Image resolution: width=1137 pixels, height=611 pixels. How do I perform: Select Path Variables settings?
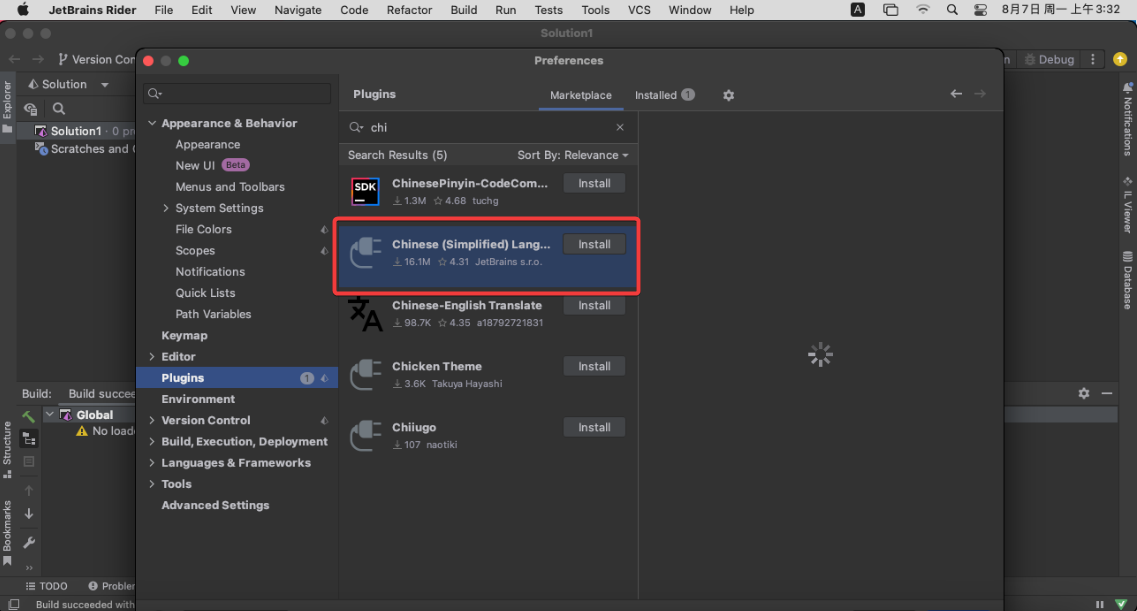point(213,314)
